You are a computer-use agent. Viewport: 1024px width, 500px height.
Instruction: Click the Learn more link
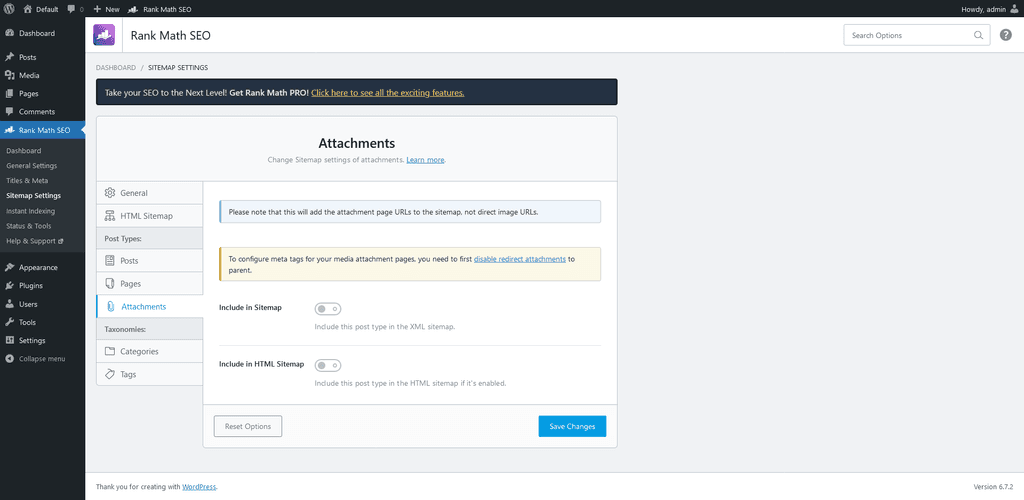coord(425,160)
